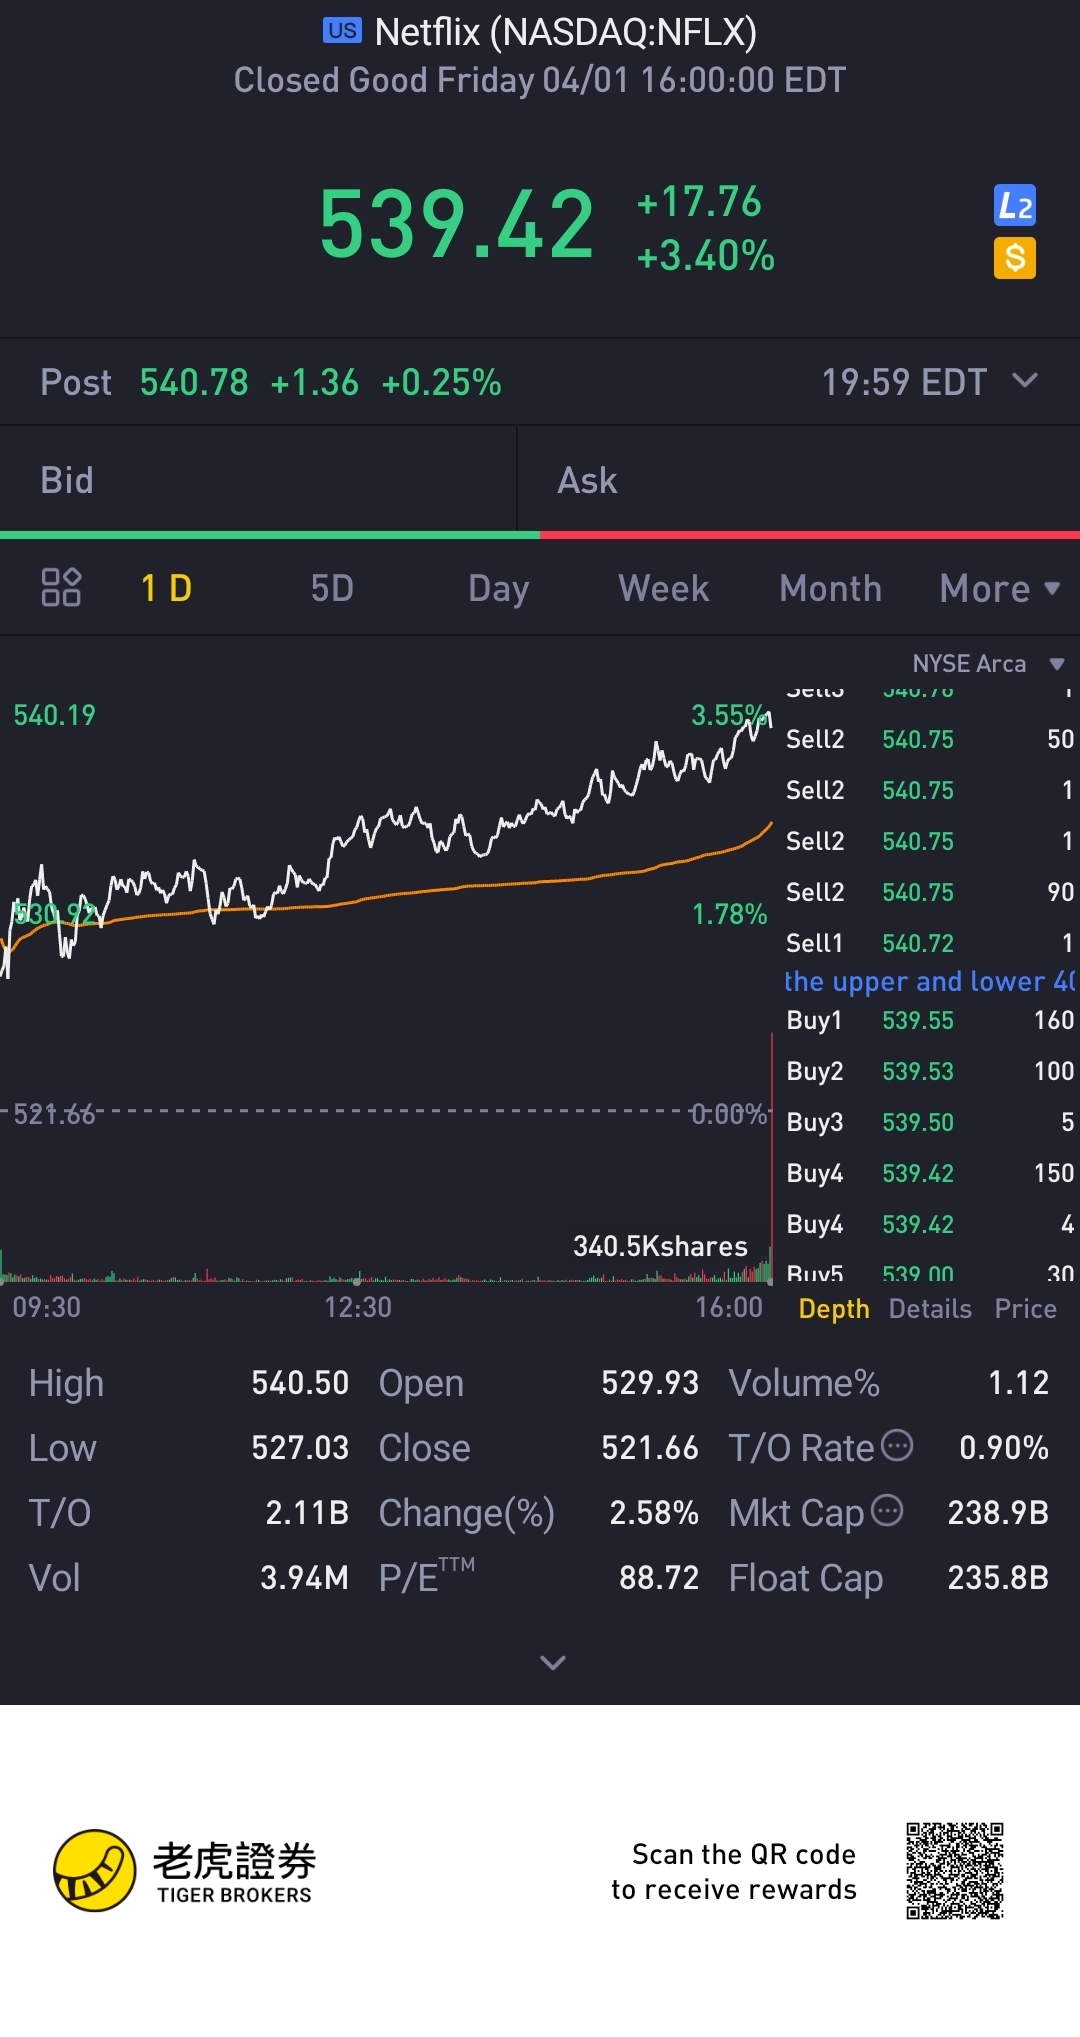Image resolution: width=1080 pixels, height=2037 pixels.
Task: Tap the Netflix (NASDAQ:NFLX) title
Action: tap(565, 32)
